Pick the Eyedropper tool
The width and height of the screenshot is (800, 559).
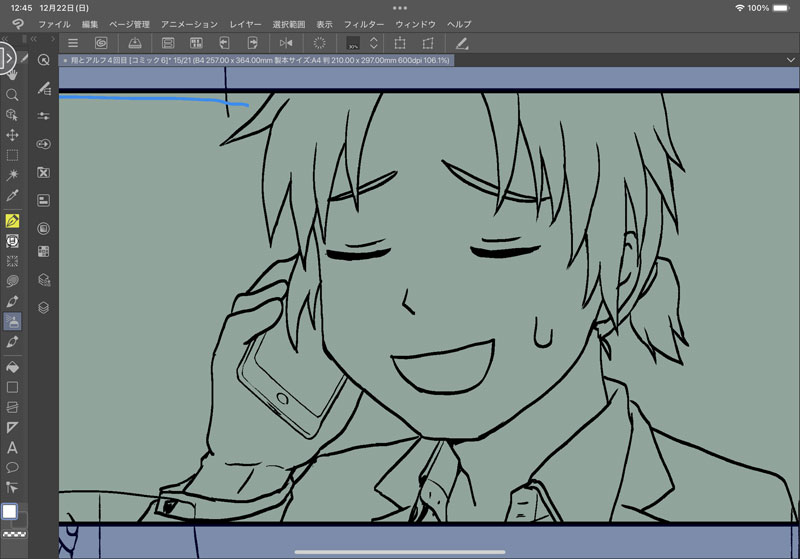click(13, 196)
